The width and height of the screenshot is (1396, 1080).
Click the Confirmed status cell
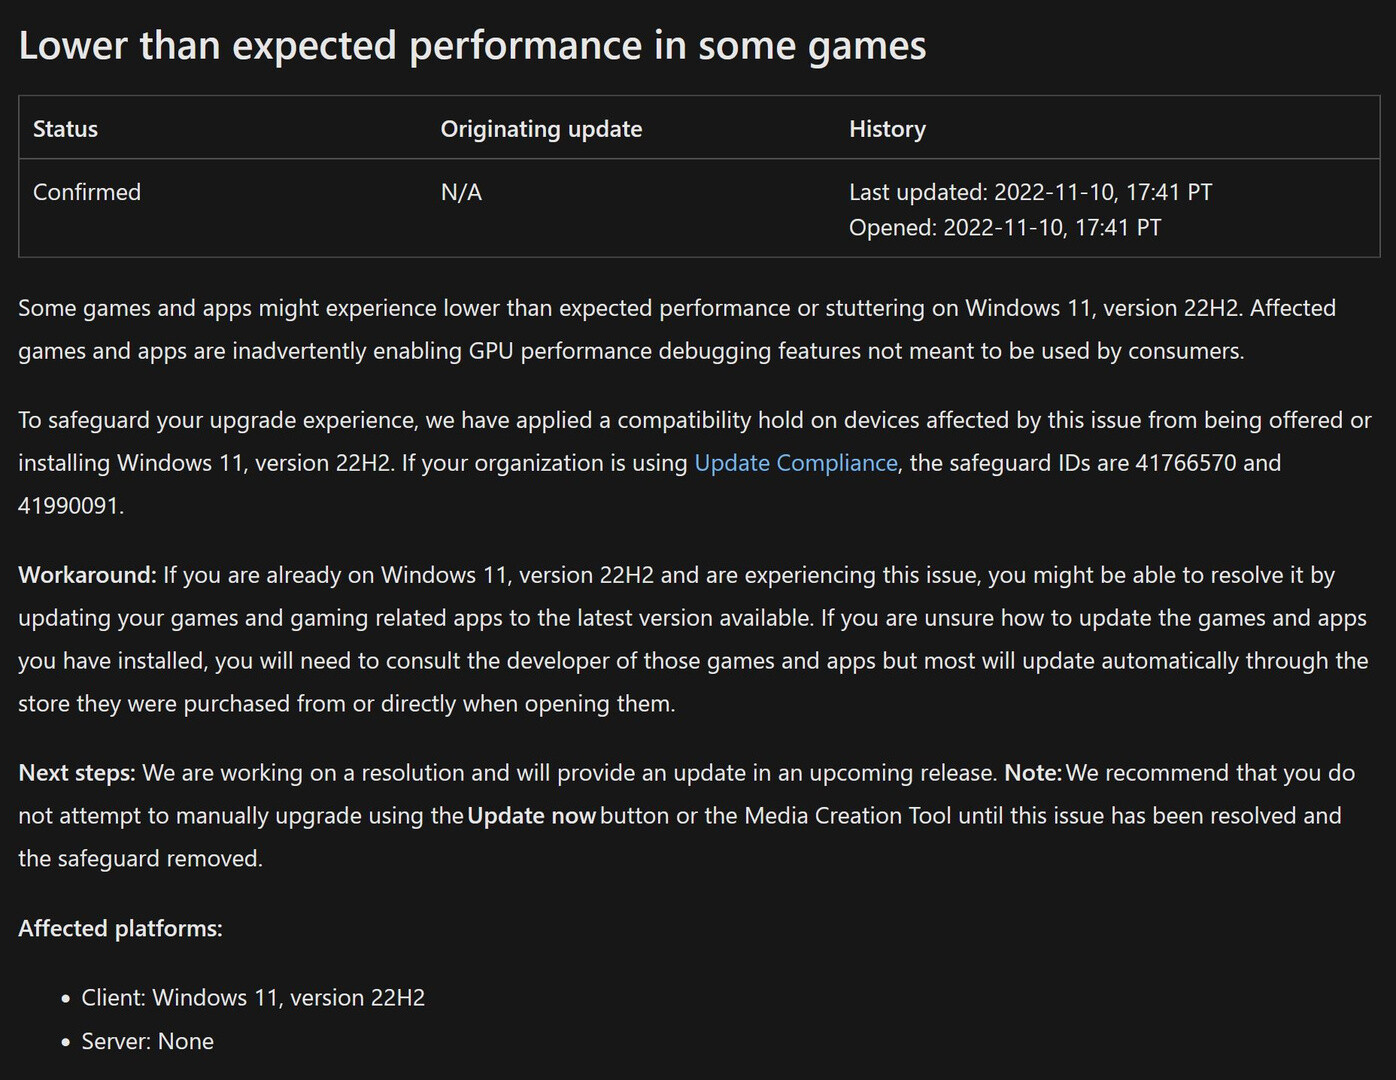tap(87, 192)
